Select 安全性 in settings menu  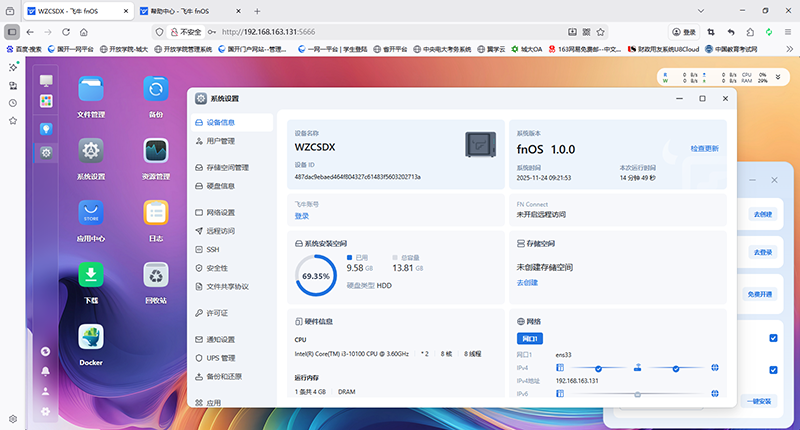[x=232, y=268]
